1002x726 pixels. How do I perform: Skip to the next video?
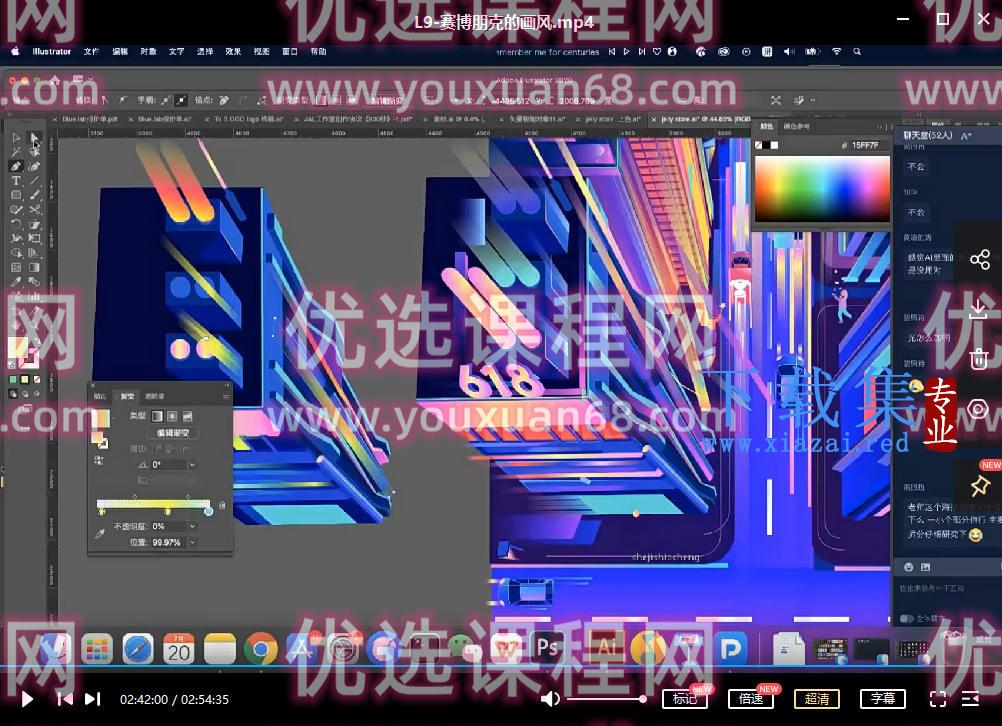click(93, 699)
